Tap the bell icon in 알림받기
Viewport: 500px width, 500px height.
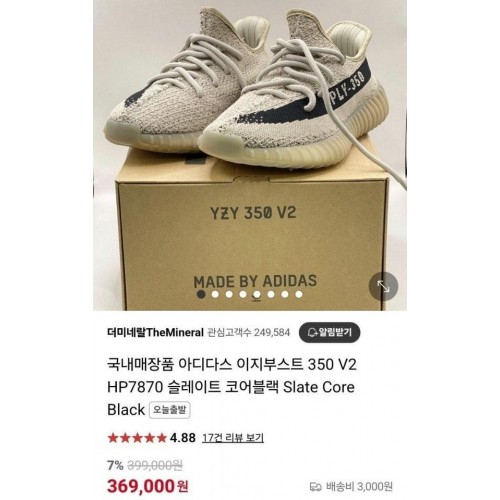pos(313,332)
